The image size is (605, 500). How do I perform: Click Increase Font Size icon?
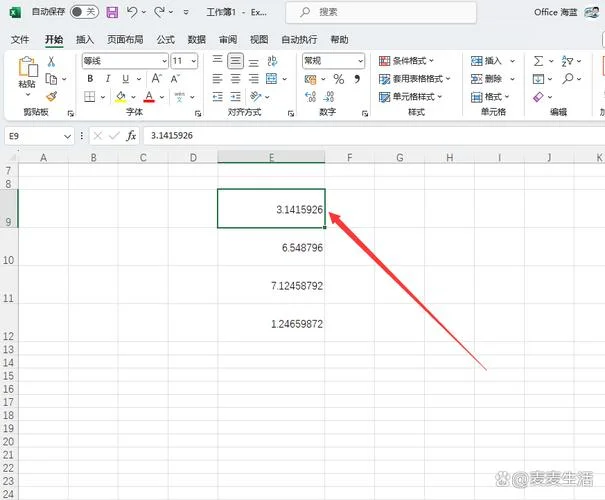click(x=156, y=79)
